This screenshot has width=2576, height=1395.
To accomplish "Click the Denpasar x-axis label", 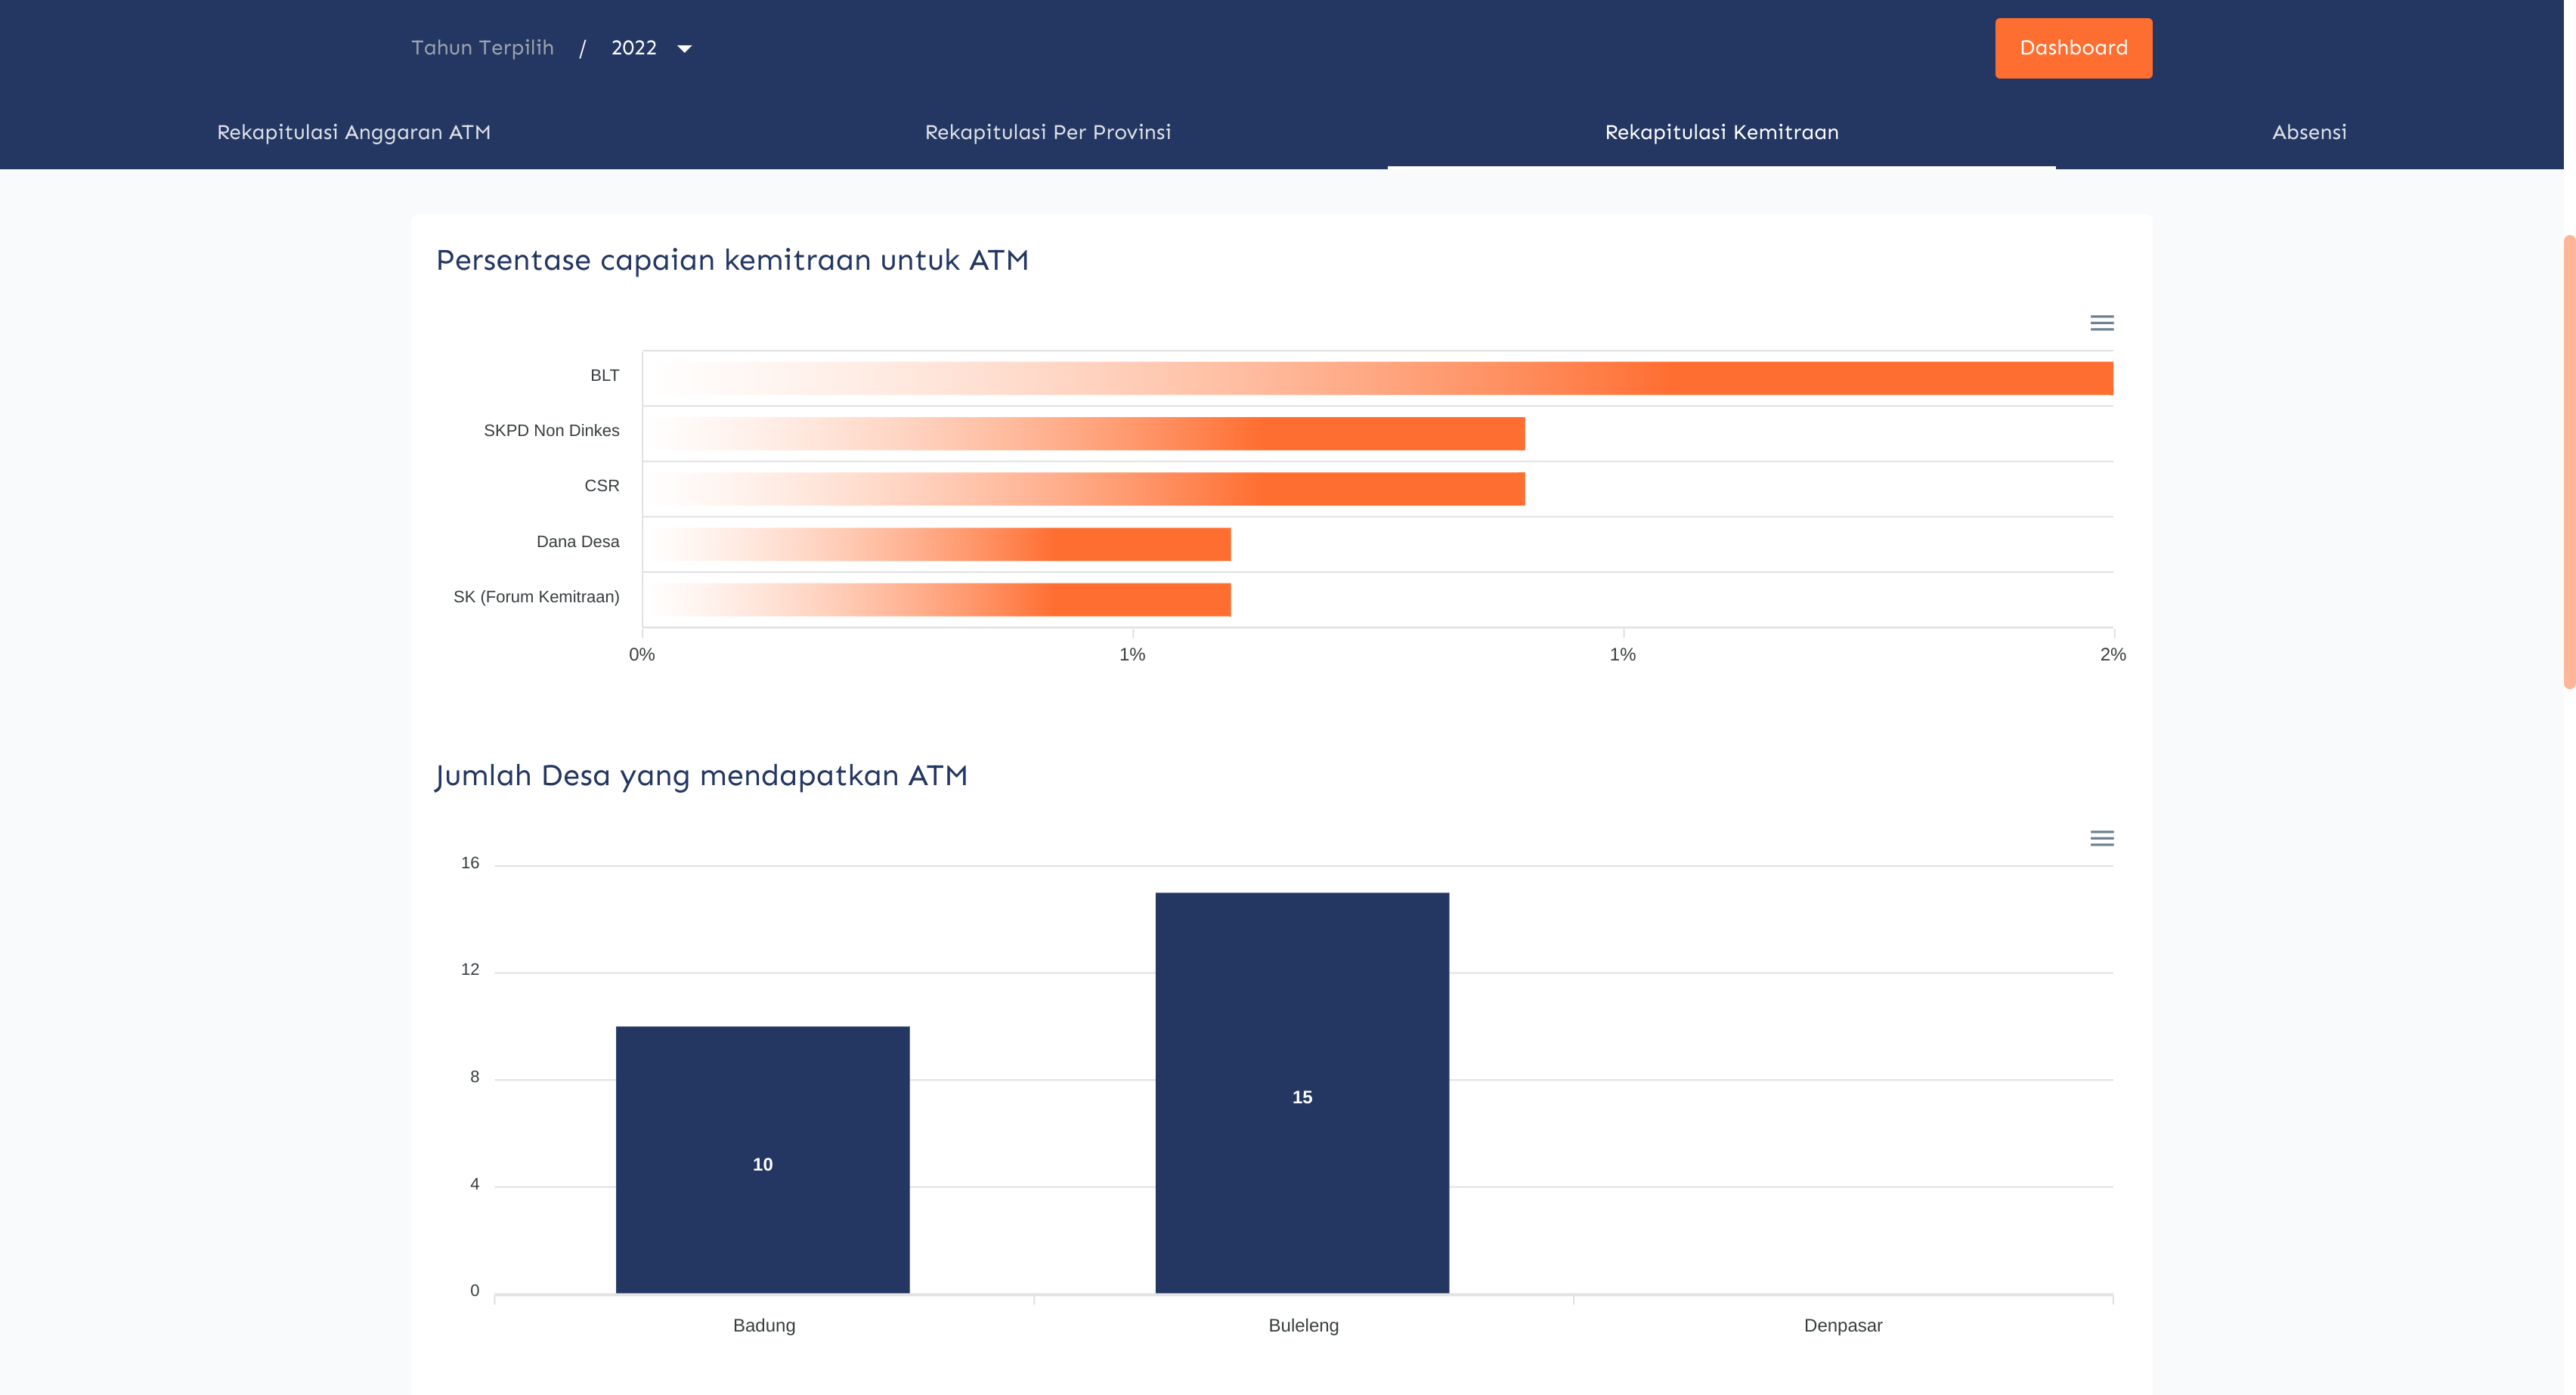I will 1842,1325.
